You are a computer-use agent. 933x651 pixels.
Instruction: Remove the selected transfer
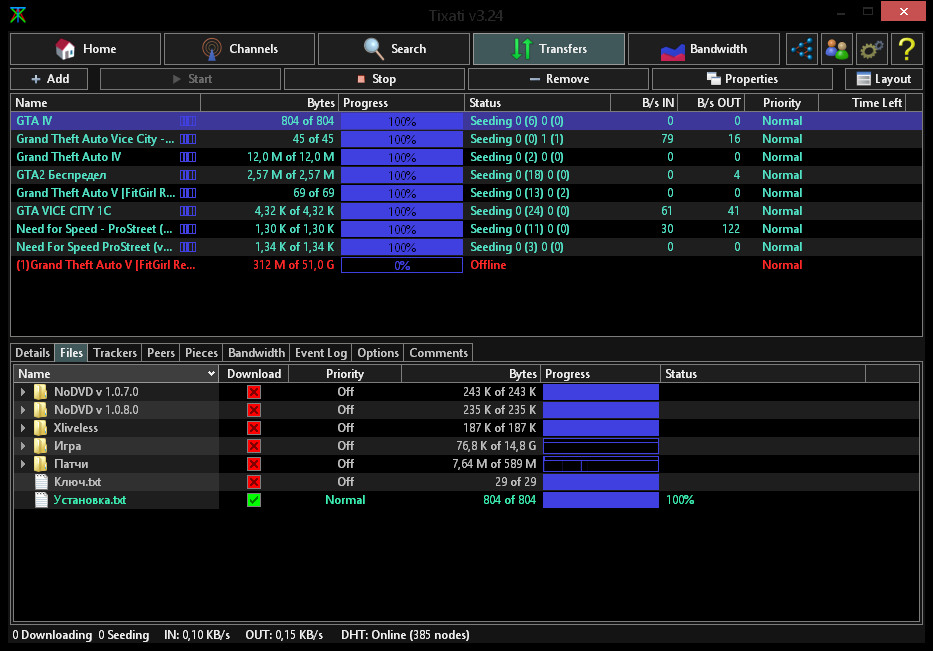(559, 79)
